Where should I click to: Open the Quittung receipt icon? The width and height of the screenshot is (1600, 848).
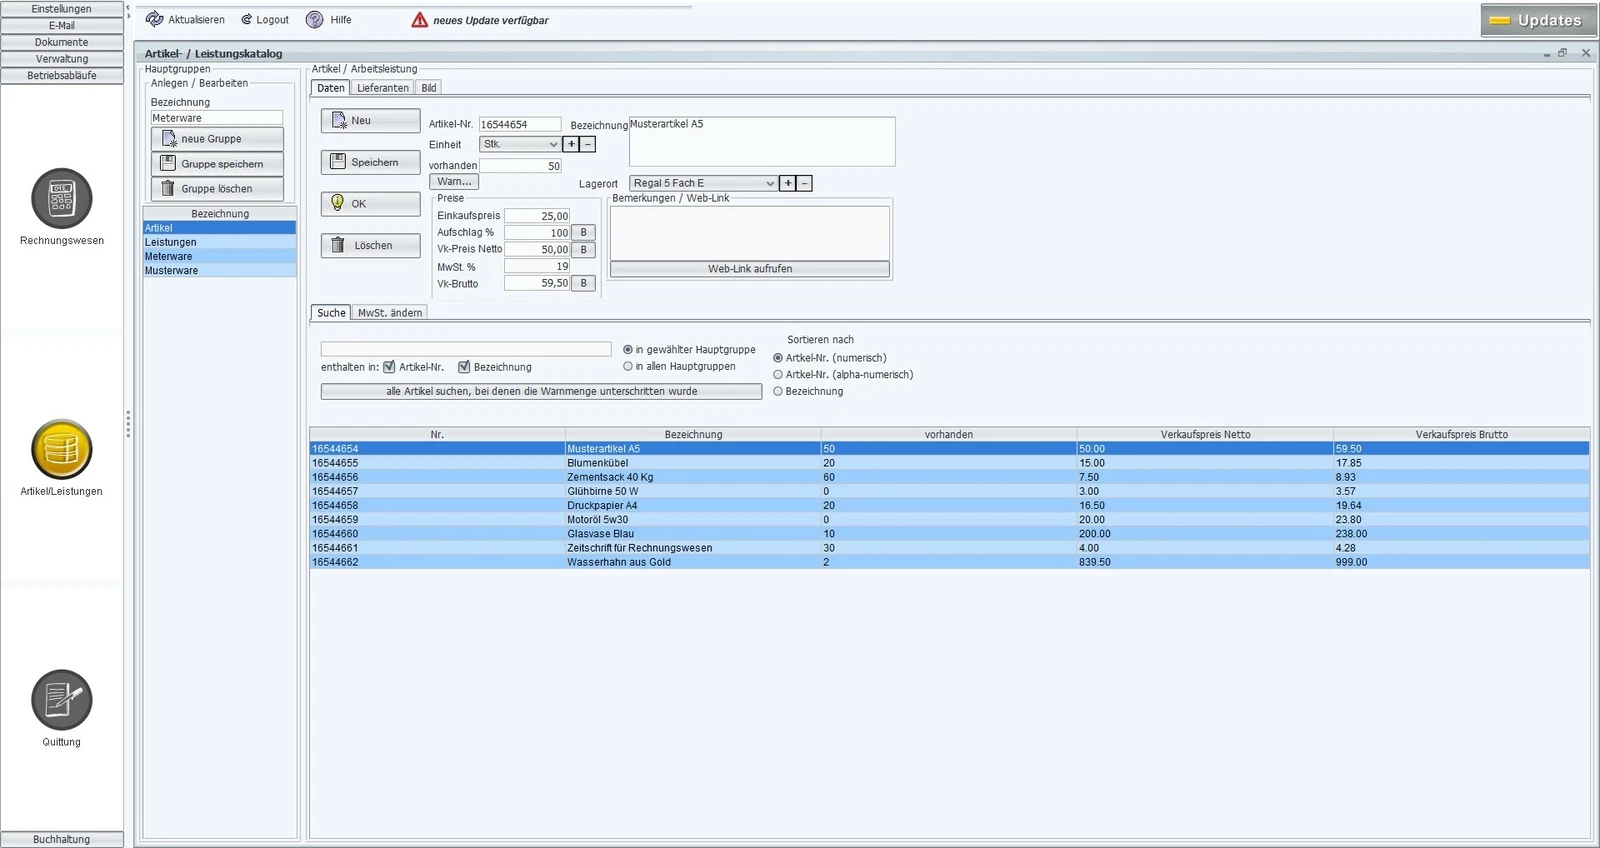pos(61,700)
